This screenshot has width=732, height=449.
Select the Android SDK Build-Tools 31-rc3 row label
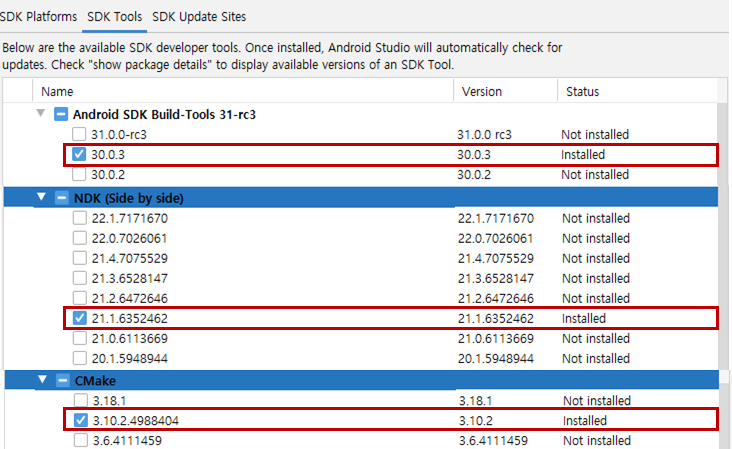164,114
